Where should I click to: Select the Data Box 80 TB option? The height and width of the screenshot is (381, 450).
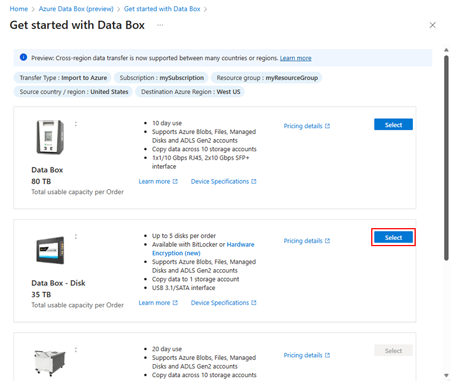[393, 125]
